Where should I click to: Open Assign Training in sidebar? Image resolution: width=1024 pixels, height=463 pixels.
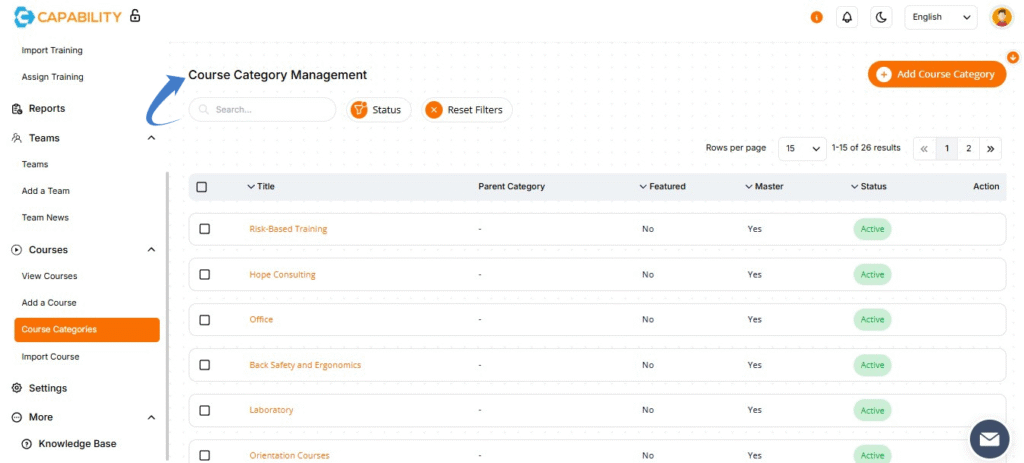click(x=52, y=77)
